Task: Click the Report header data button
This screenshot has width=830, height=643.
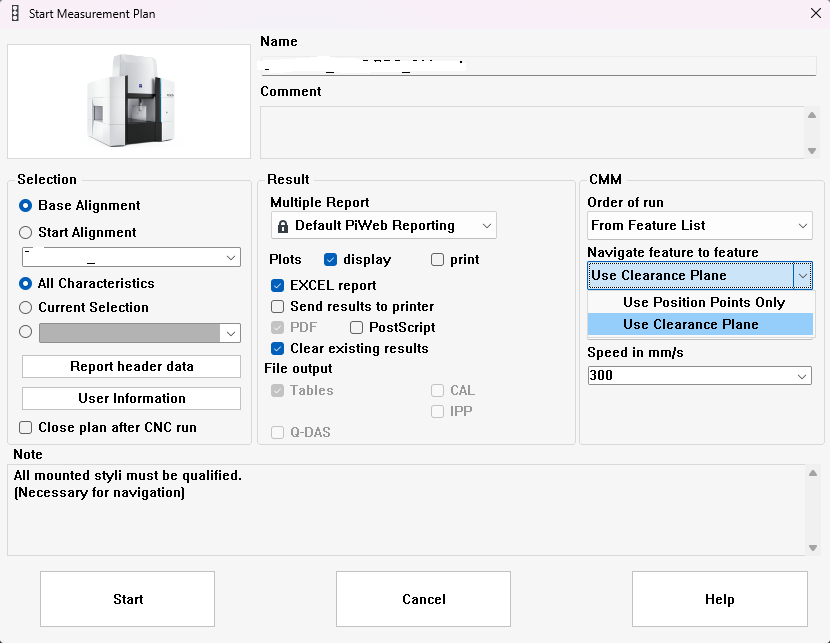Action: click(131, 366)
